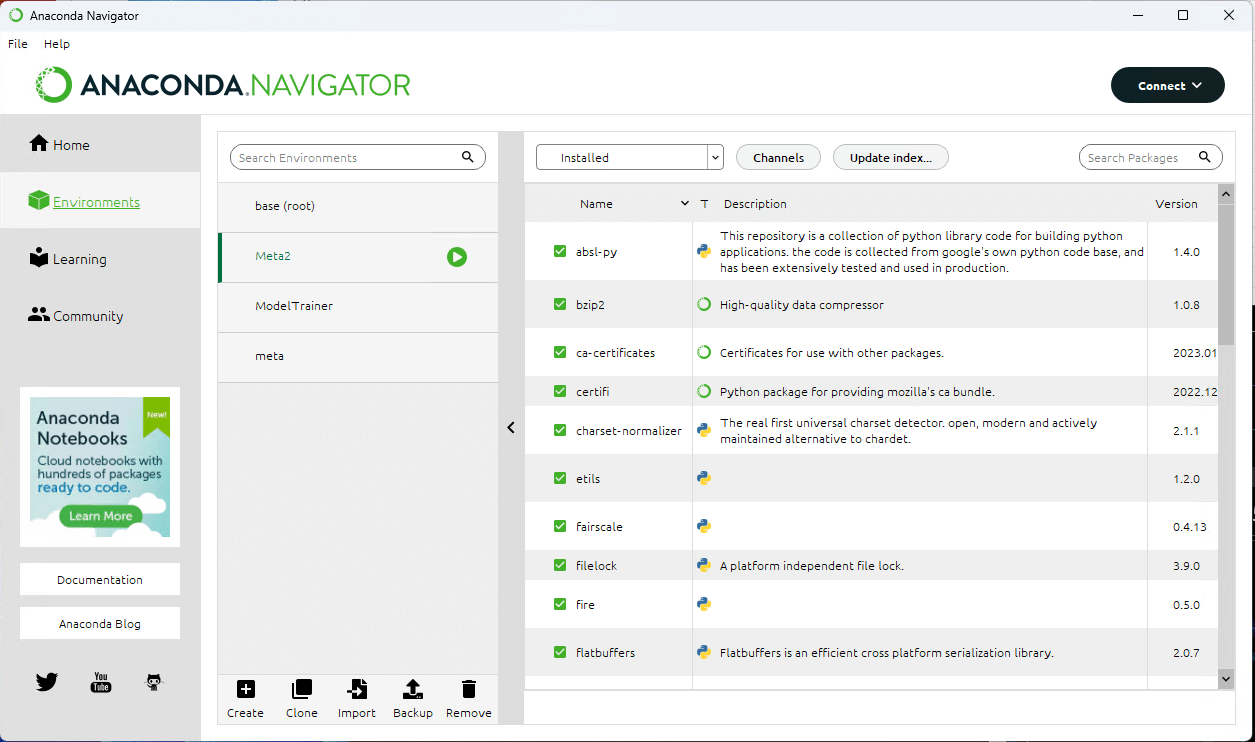Uncheck the bzip2 package checkbox
The height and width of the screenshot is (742, 1255).
point(560,304)
